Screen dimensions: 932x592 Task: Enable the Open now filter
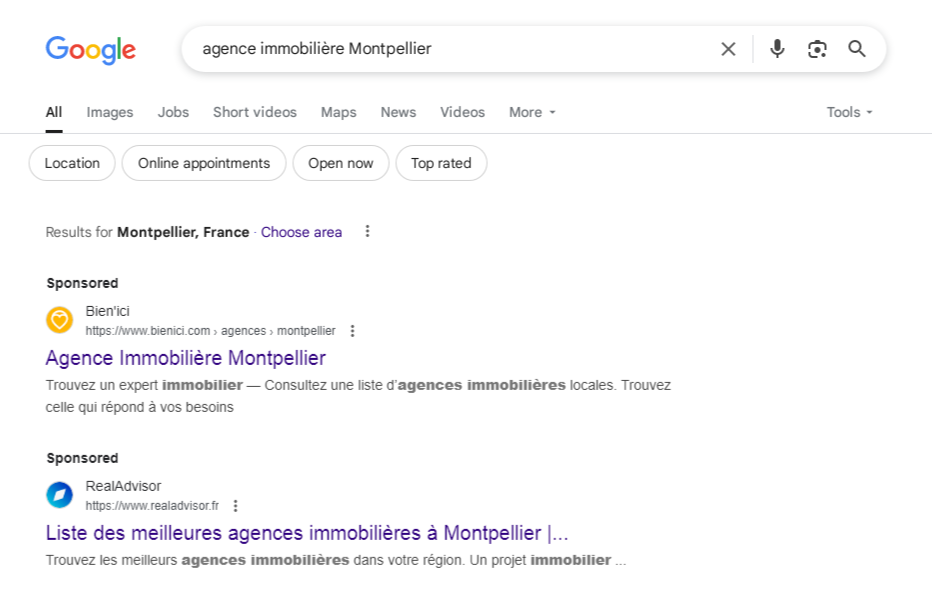(340, 163)
